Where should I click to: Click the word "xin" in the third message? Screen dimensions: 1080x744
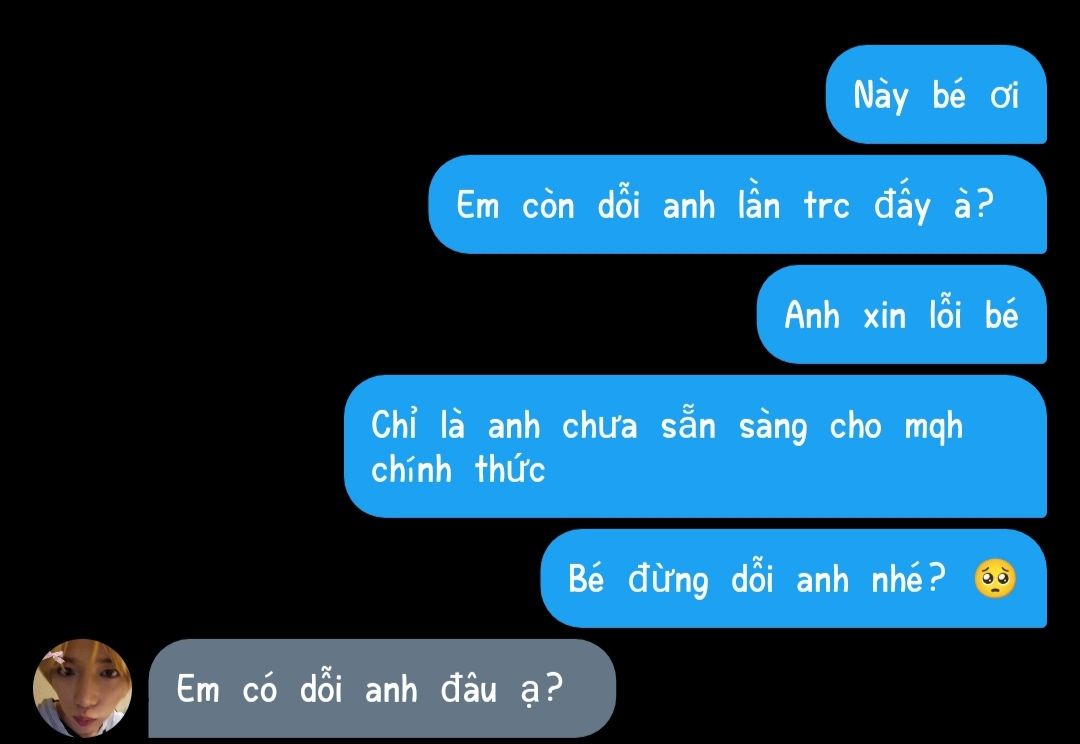click(884, 317)
